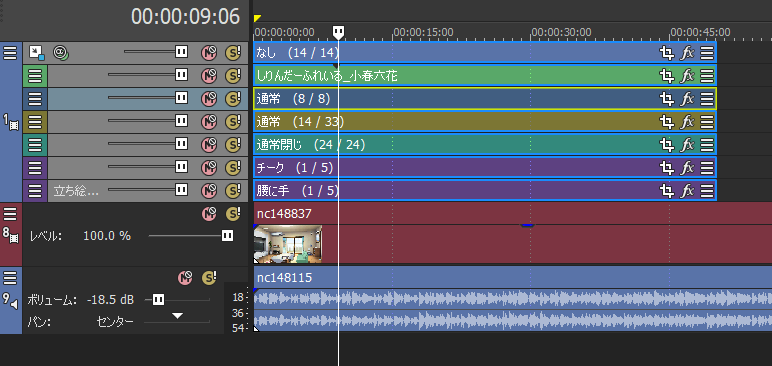Image resolution: width=772 pixels, height=366 pixels.
Task: Solo the 立ち絵... track
Action: 233,191
